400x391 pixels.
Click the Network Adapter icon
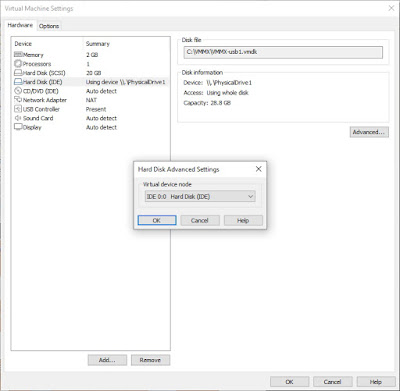(x=18, y=100)
